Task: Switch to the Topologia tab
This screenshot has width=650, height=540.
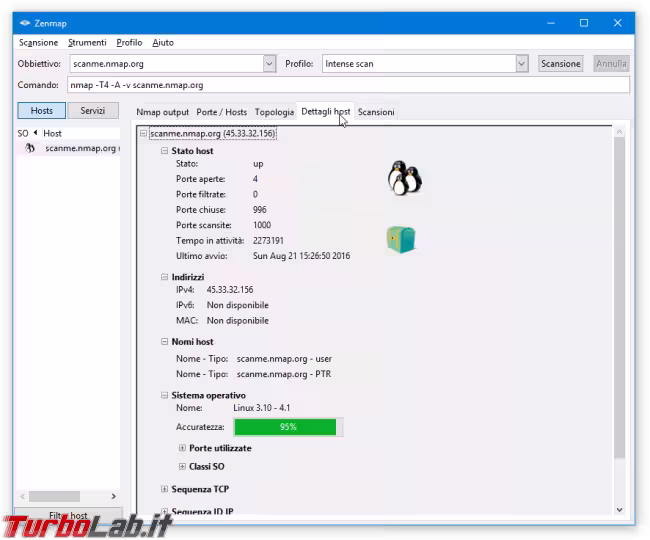Action: [274, 112]
